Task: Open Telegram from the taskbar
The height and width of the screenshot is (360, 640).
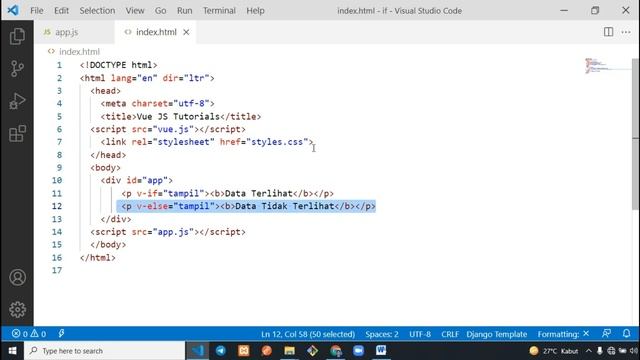Action: (221, 351)
